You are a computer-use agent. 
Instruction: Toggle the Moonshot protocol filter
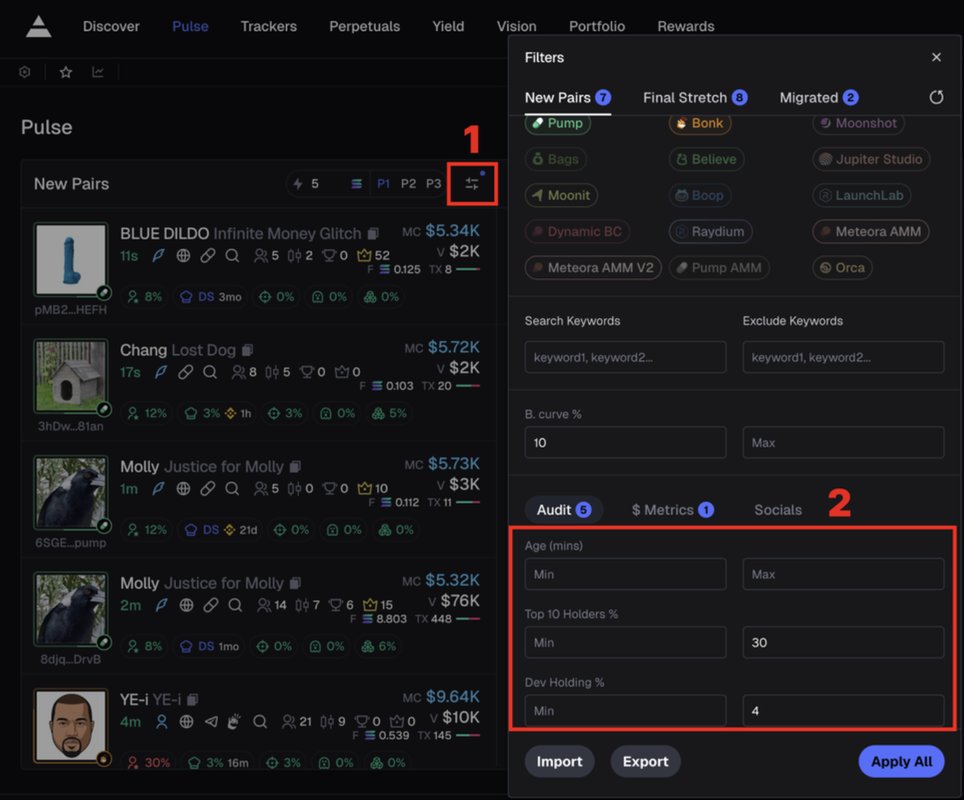[x=858, y=123]
